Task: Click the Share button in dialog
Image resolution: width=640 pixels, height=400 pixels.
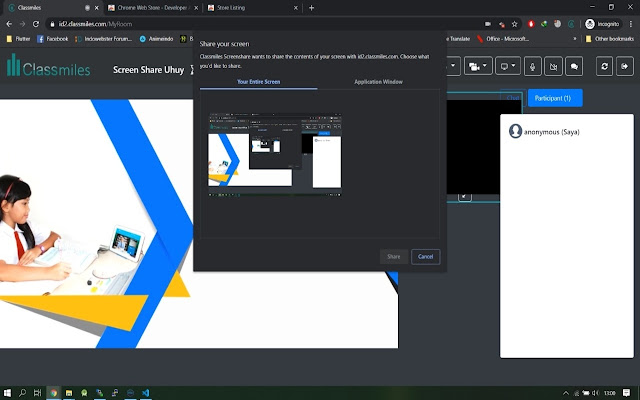Action: point(393,256)
